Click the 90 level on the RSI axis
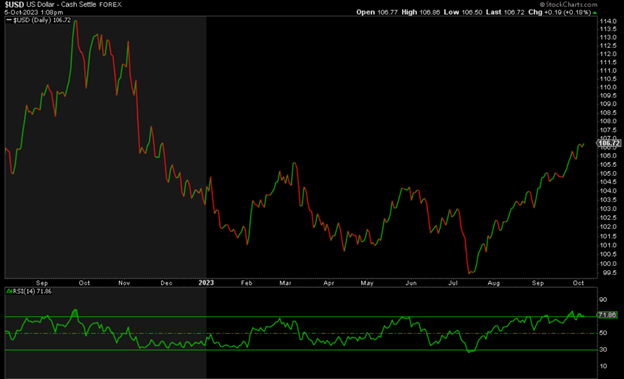The width and height of the screenshot is (624, 379). (603, 299)
